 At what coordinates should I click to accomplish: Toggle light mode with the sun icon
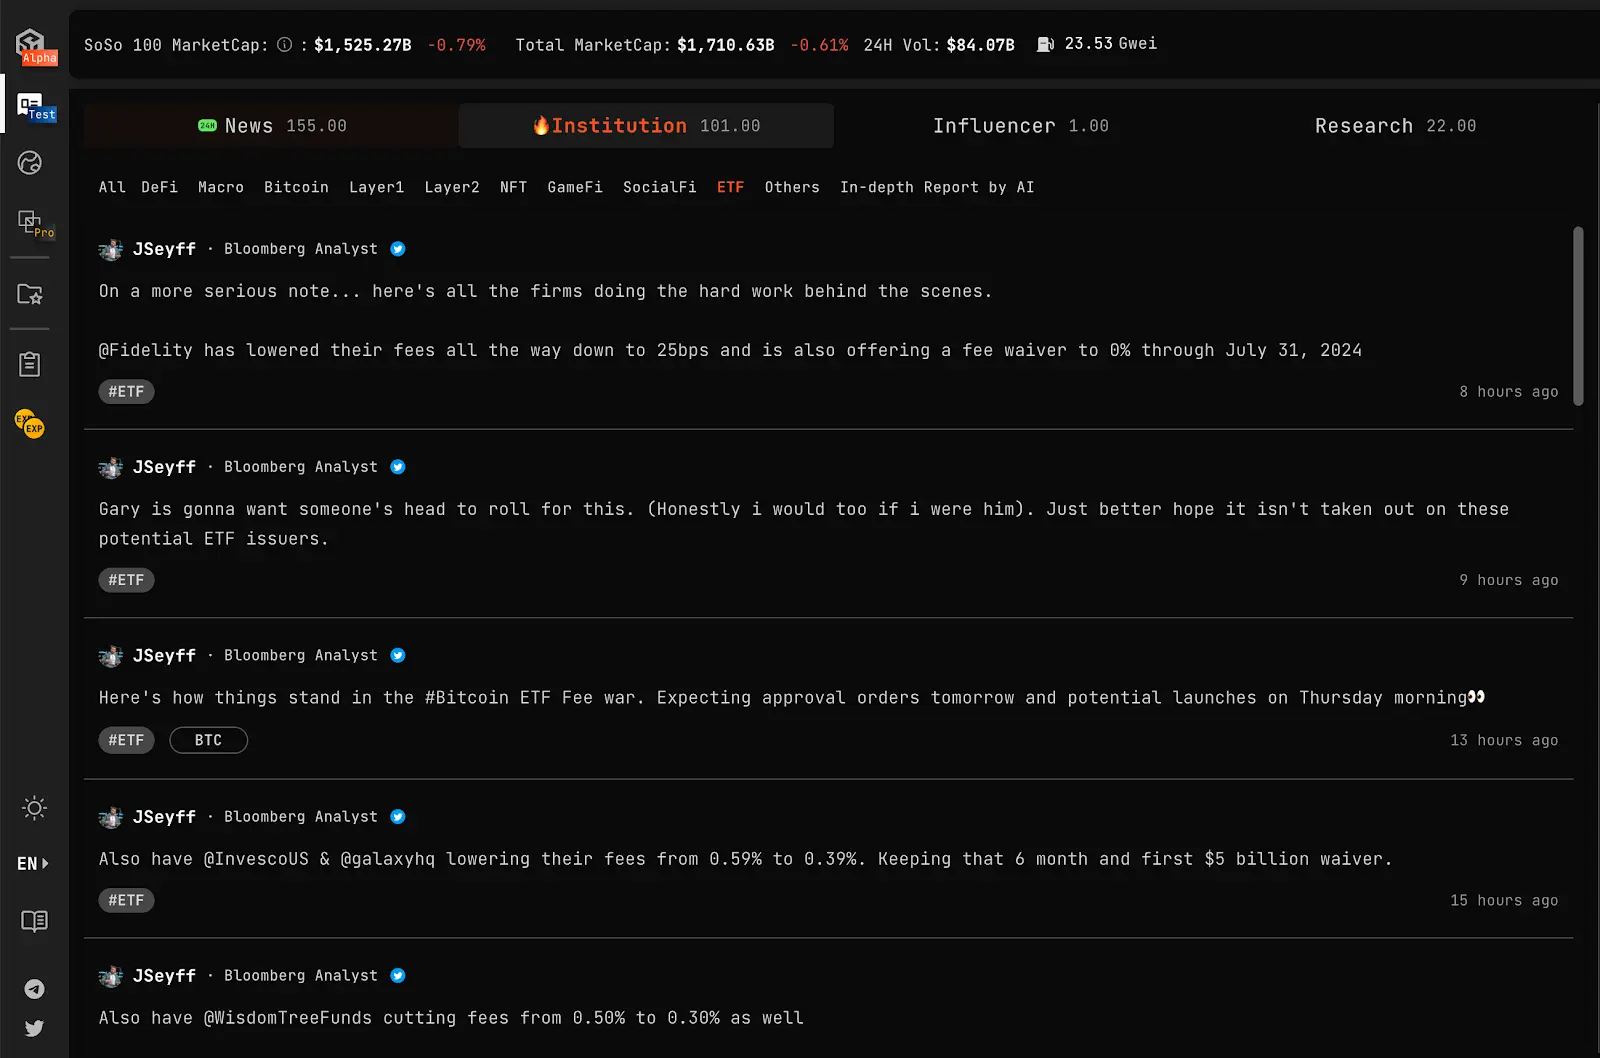[34, 808]
